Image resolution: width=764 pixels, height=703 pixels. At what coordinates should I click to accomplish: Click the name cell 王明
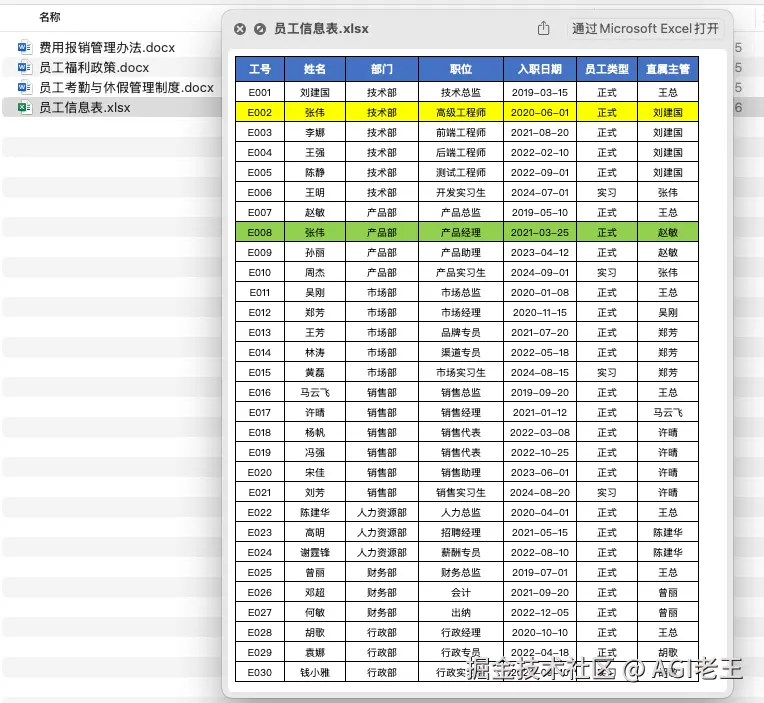[x=315, y=192]
